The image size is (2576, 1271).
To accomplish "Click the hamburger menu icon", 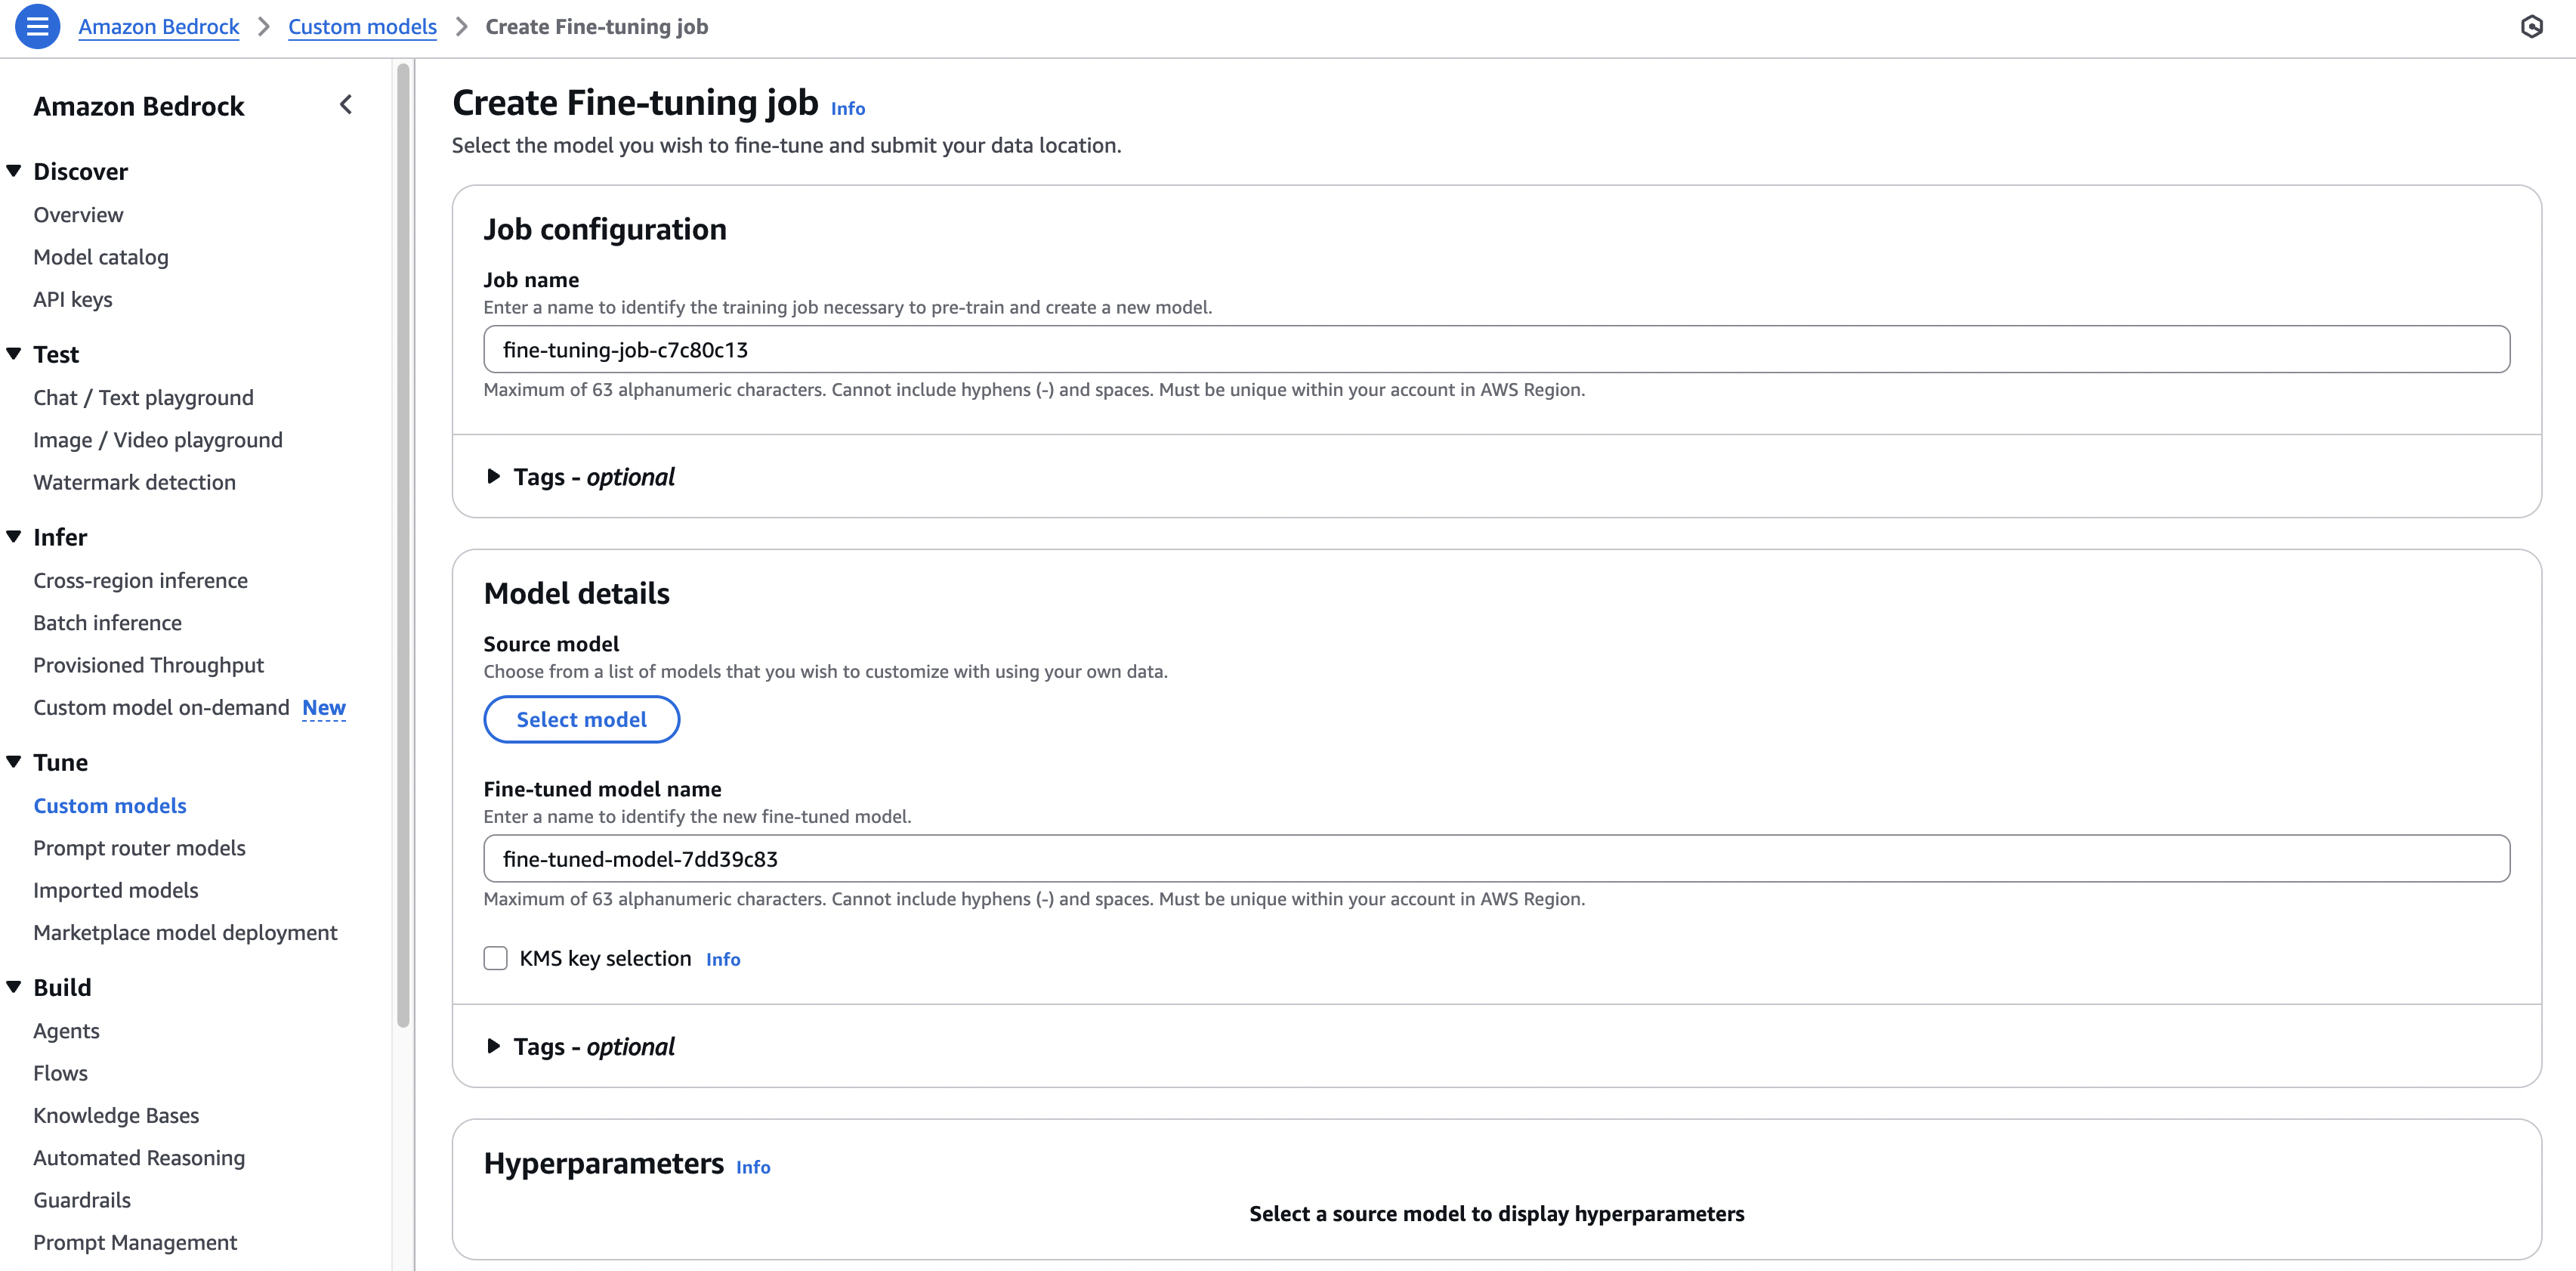I will click(x=37, y=27).
